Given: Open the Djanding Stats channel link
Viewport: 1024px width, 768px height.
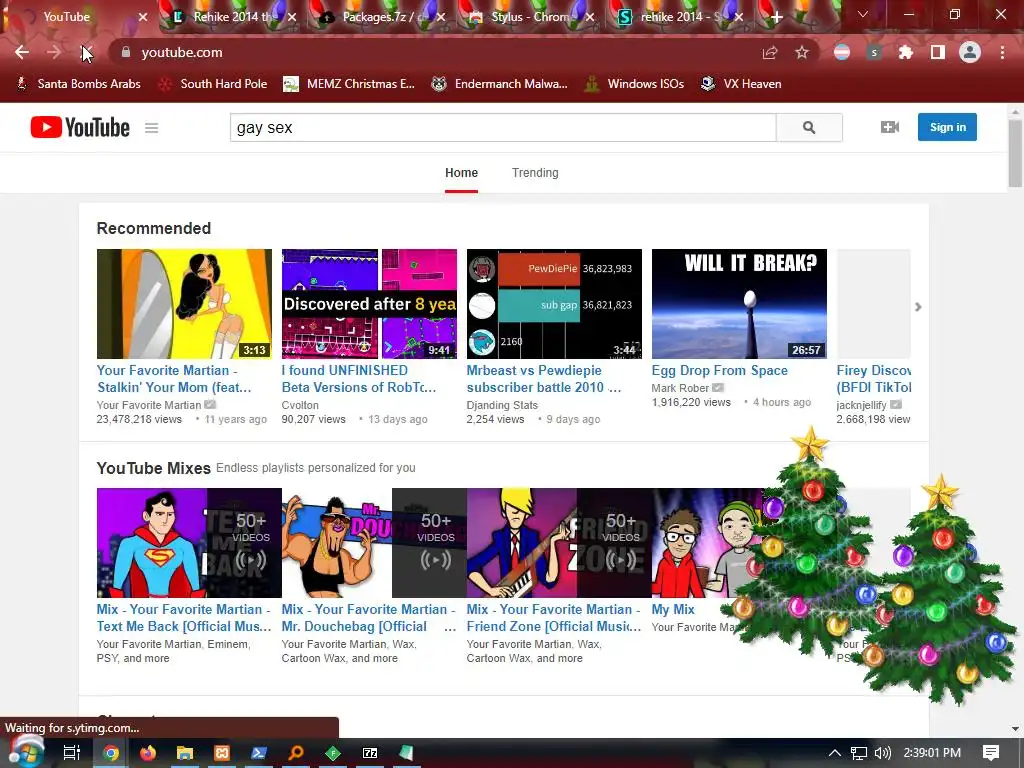Looking at the screenshot, I should (502, 405).
